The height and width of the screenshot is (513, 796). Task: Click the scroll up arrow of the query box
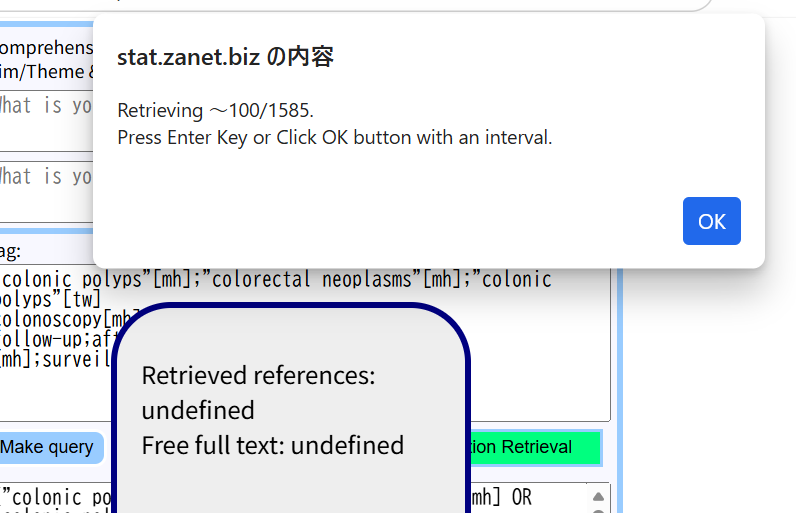point(598,497)
